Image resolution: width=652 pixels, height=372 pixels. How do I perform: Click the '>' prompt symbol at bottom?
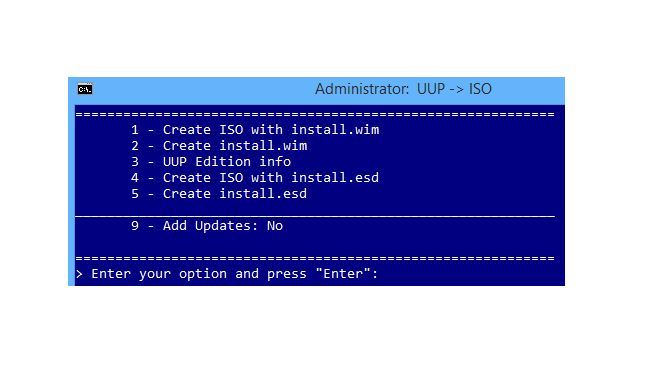point(79,274)
